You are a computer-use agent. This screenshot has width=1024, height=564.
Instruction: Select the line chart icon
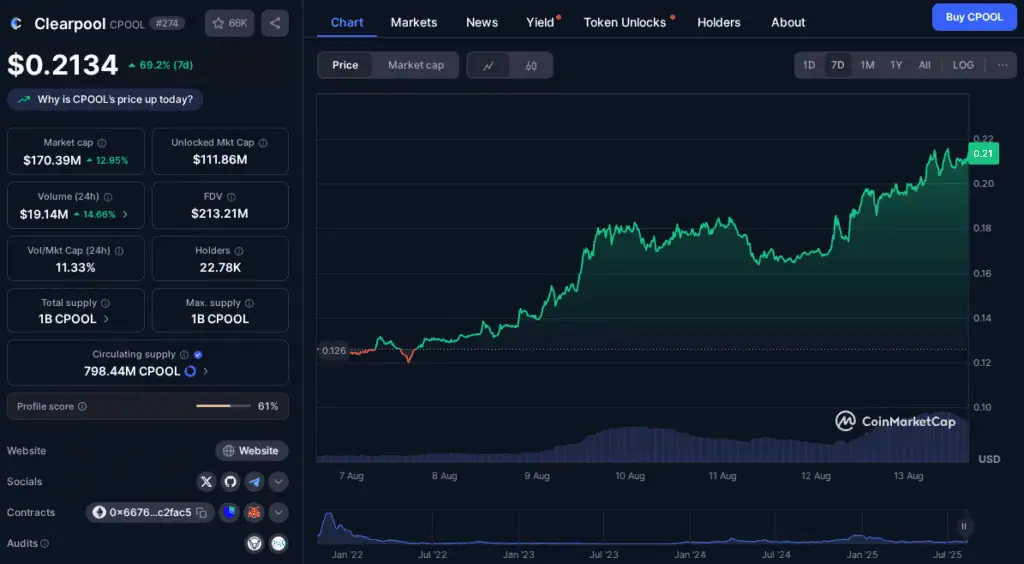point(488,65)
